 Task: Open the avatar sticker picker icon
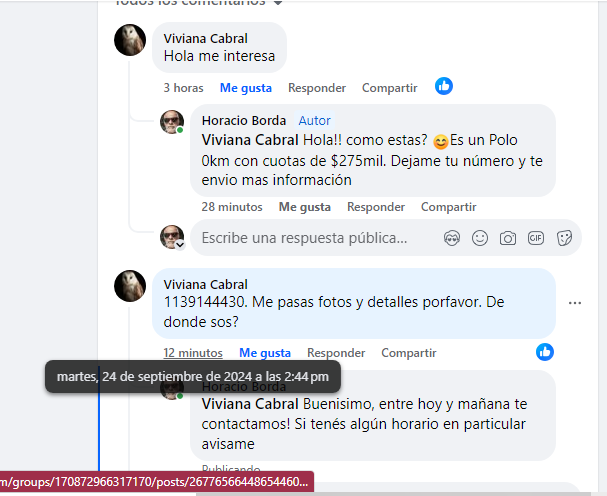452,238
